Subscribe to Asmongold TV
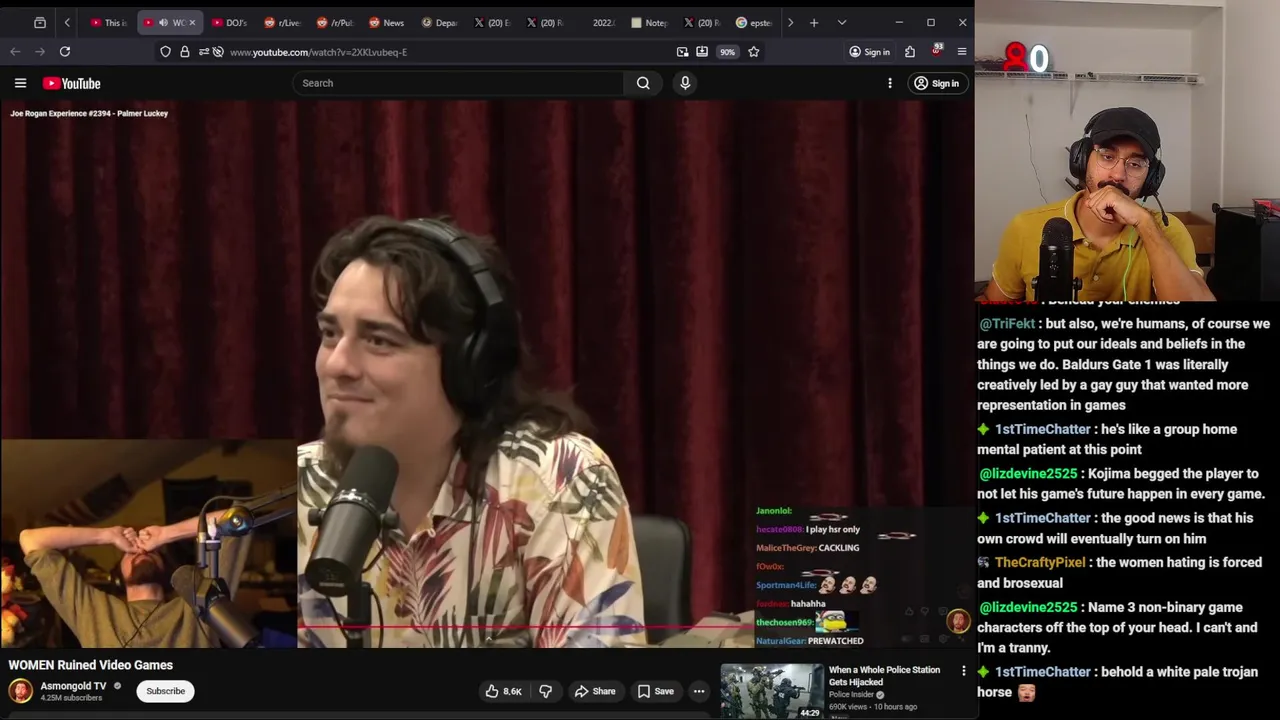 (165, 691)
